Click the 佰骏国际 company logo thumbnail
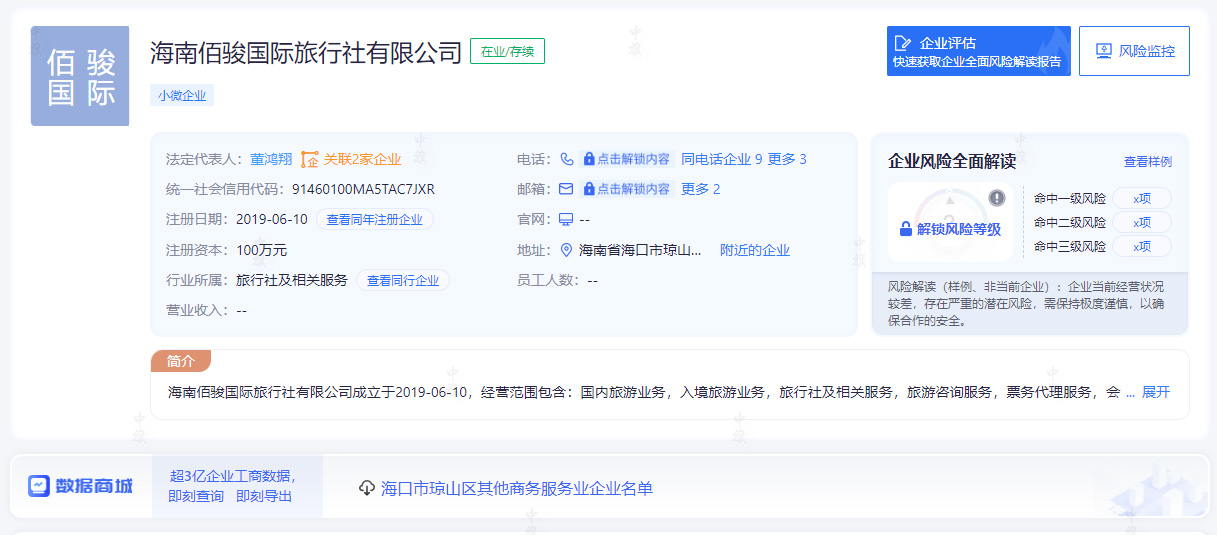The width and height of the screenshot is (1217, 535). 80,76
